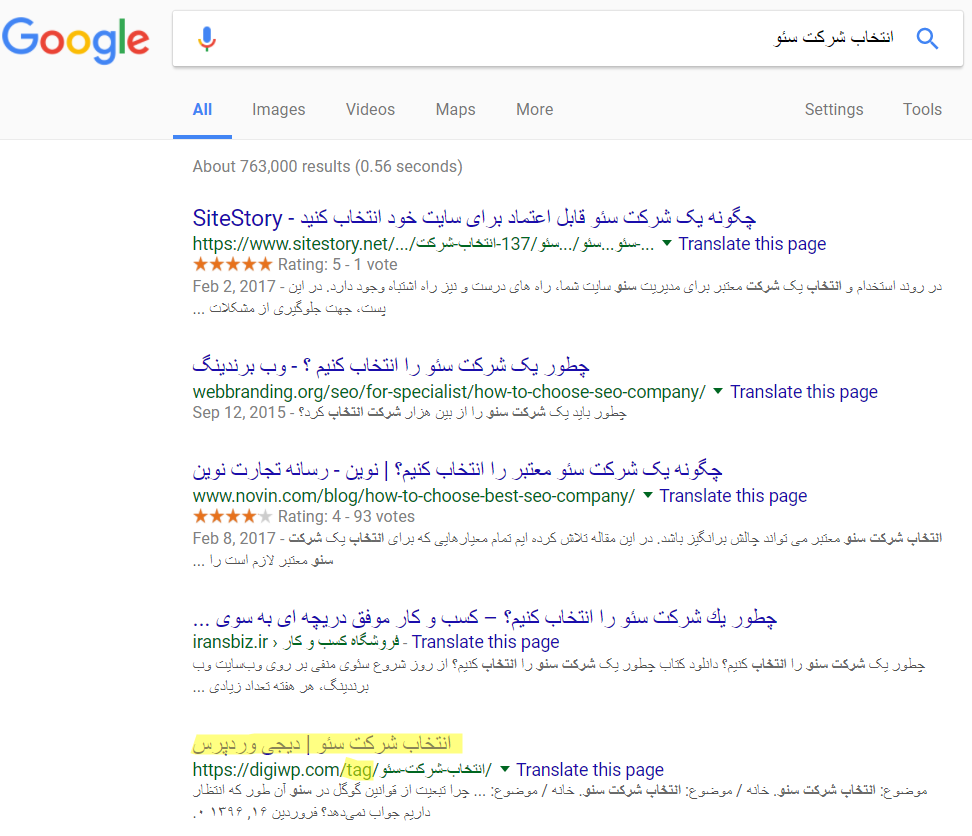Click the webbranding.org/seo/for-specialist green URL text
Screen dimensions: 972x836
coord(449,392)
